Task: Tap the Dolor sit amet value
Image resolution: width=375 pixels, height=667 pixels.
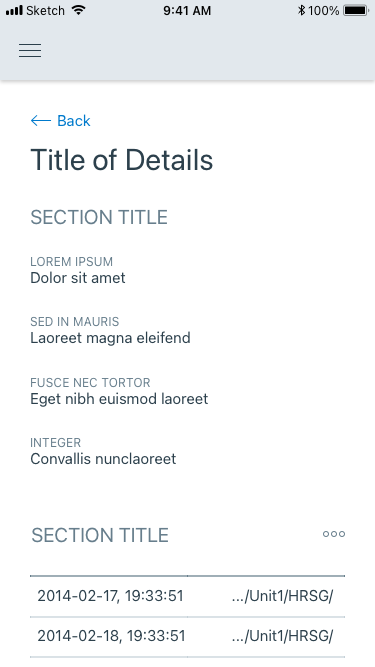Action: pos(78,278)
